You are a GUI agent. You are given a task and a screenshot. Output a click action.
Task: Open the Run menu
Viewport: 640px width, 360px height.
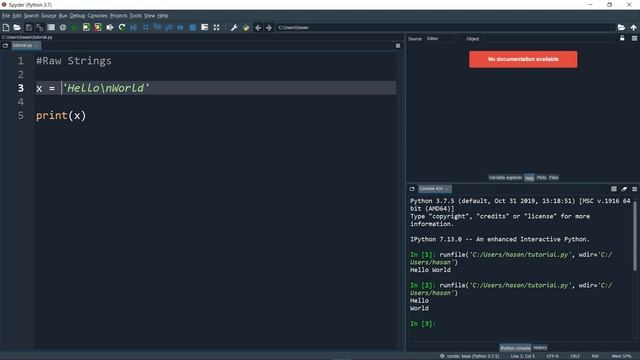63,16
